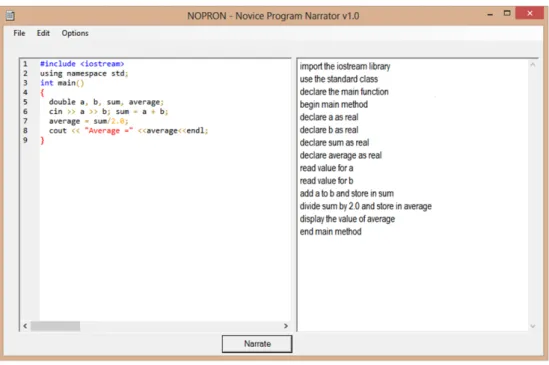Maximize the NOPRON window

click(507, 13)
